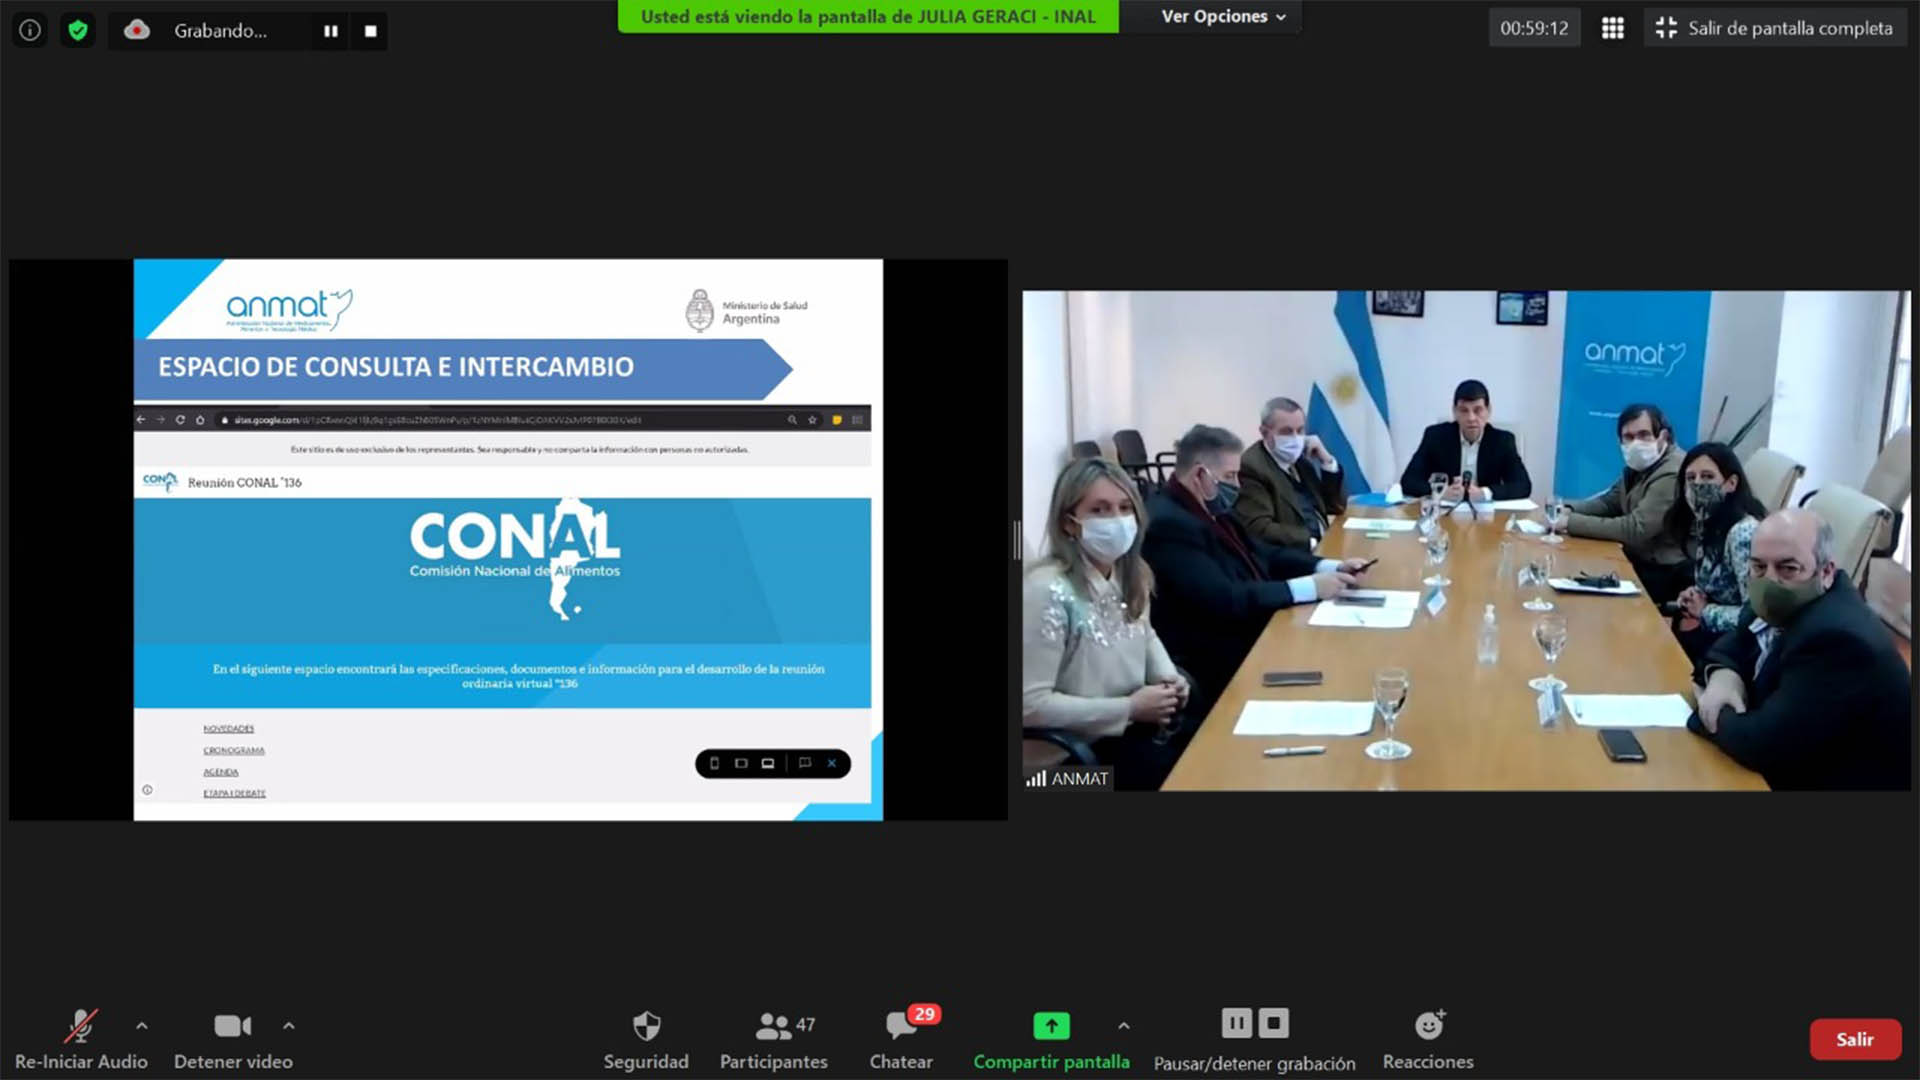This screenshot has height=1080, width=1920.
Task: Pause recording in the top bar
Action: (x=331, y=31)
